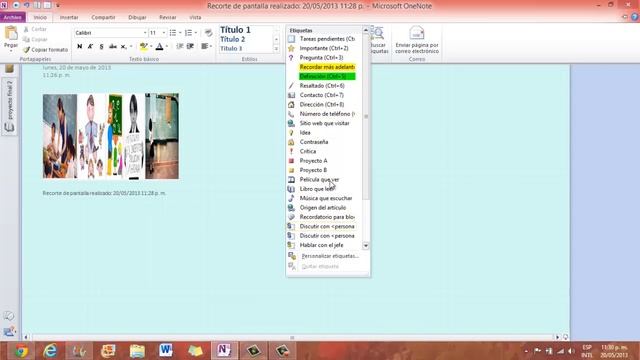Click the Pegar paste icon
This screenshot has width=640, height=360.
[11, 33]
